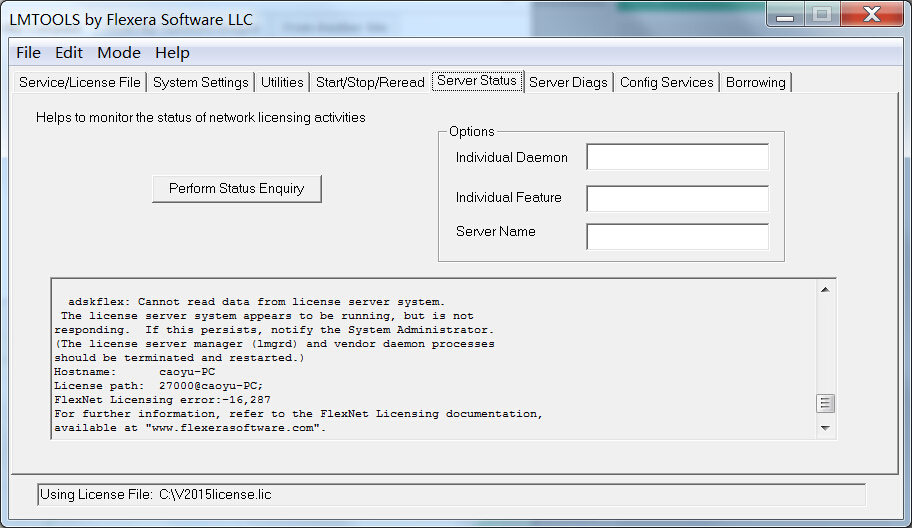Open the Utilities tab
Viewport: 912px width, 528px height.
pyautogui.click(x=282, y=83)
